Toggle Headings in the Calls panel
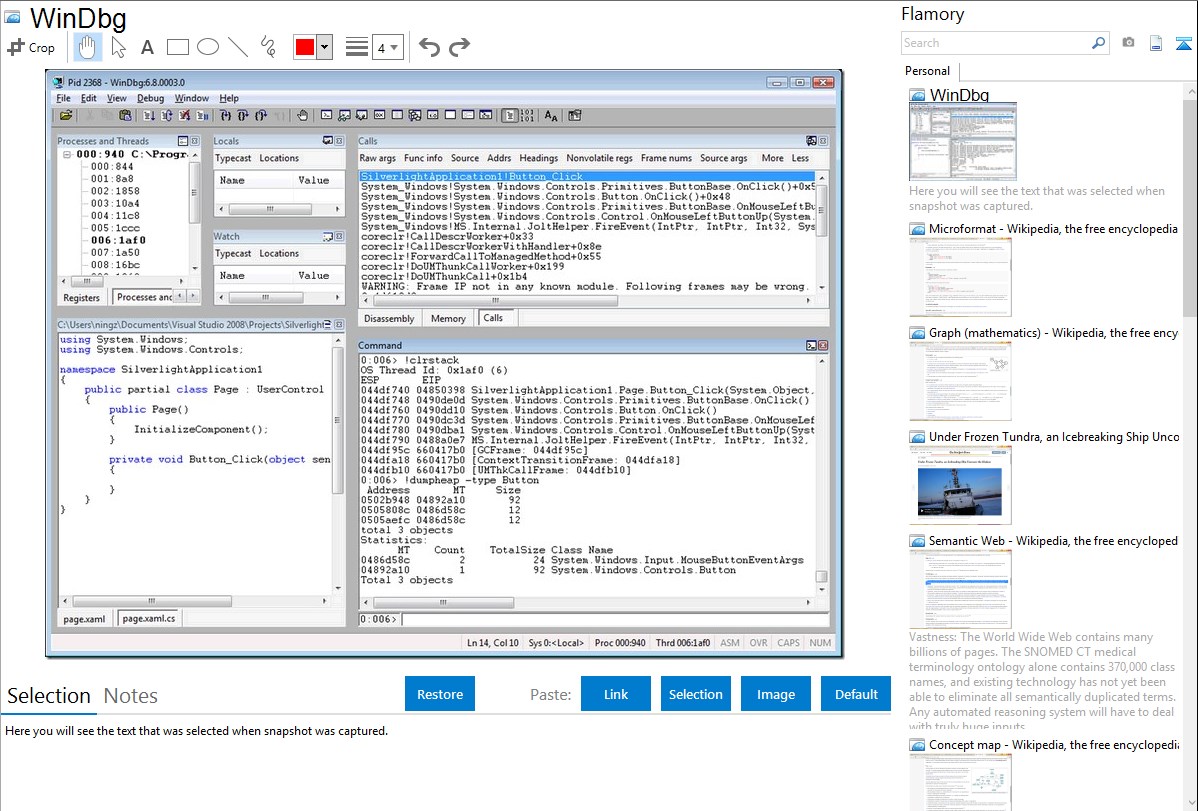This screenshot has height=811, width=1198. pyautogui.click(x=539, y=158)
